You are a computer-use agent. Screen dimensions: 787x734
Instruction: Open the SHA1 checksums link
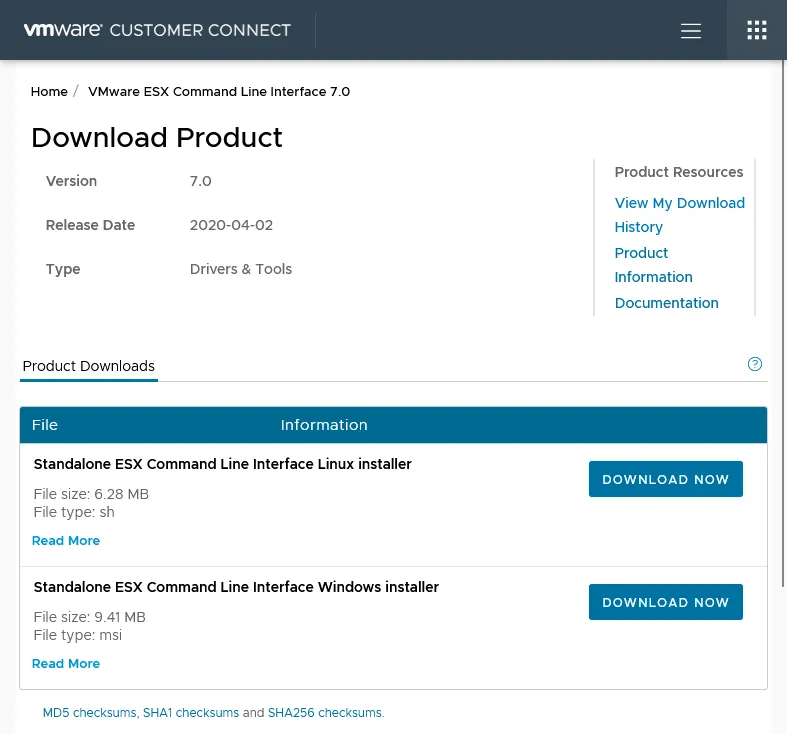click(x=191, y=713)
